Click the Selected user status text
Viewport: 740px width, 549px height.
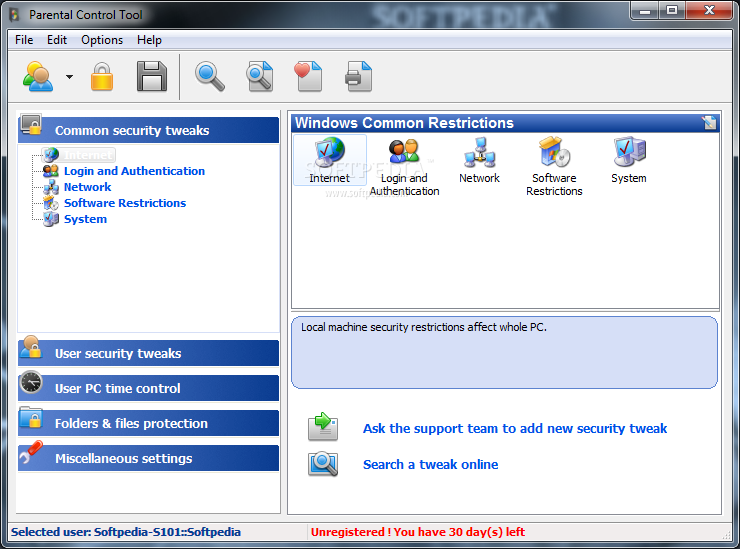126,532
